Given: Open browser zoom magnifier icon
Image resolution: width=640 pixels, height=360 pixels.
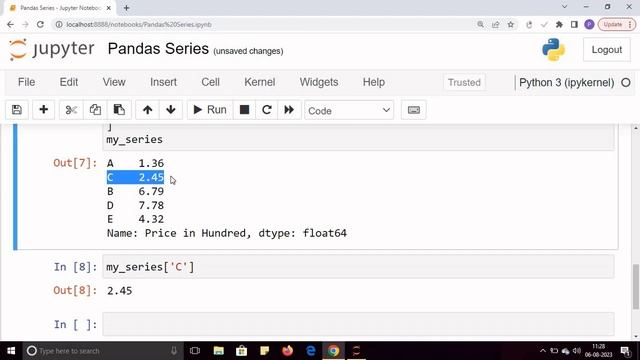Looking at the screenshot, I should [480, 24].
